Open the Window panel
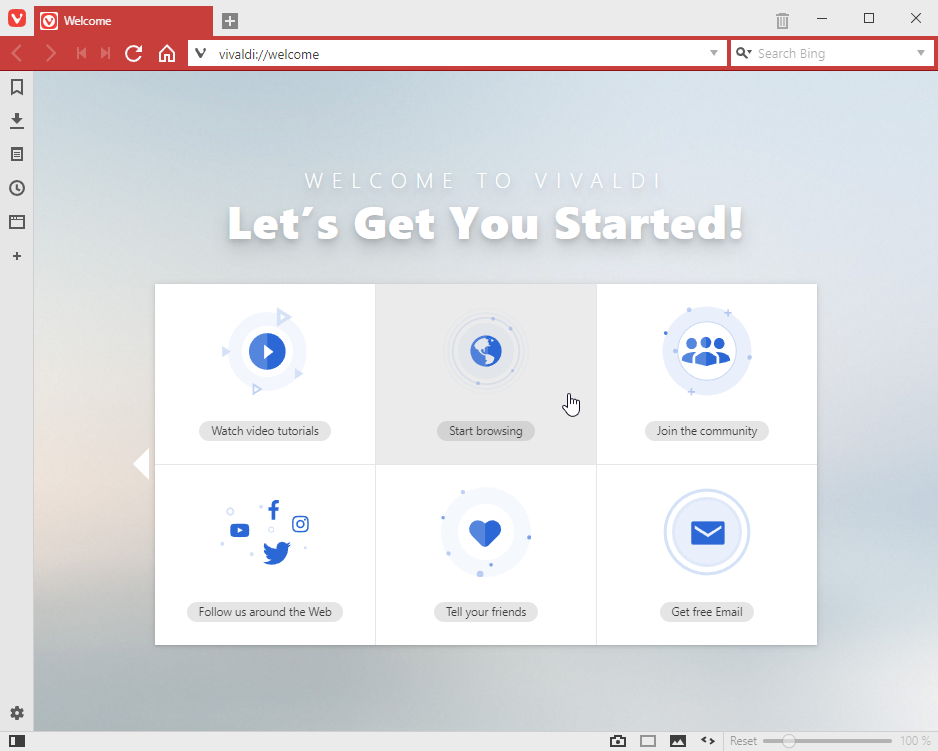 17,222
